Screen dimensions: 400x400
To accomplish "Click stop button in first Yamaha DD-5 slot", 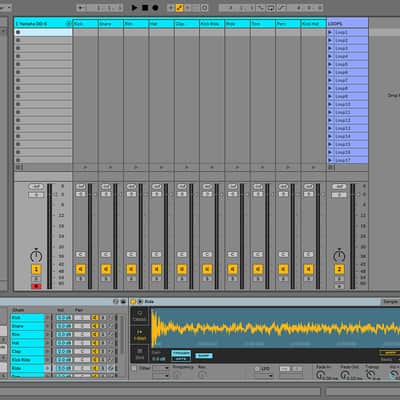I will 18,32.
